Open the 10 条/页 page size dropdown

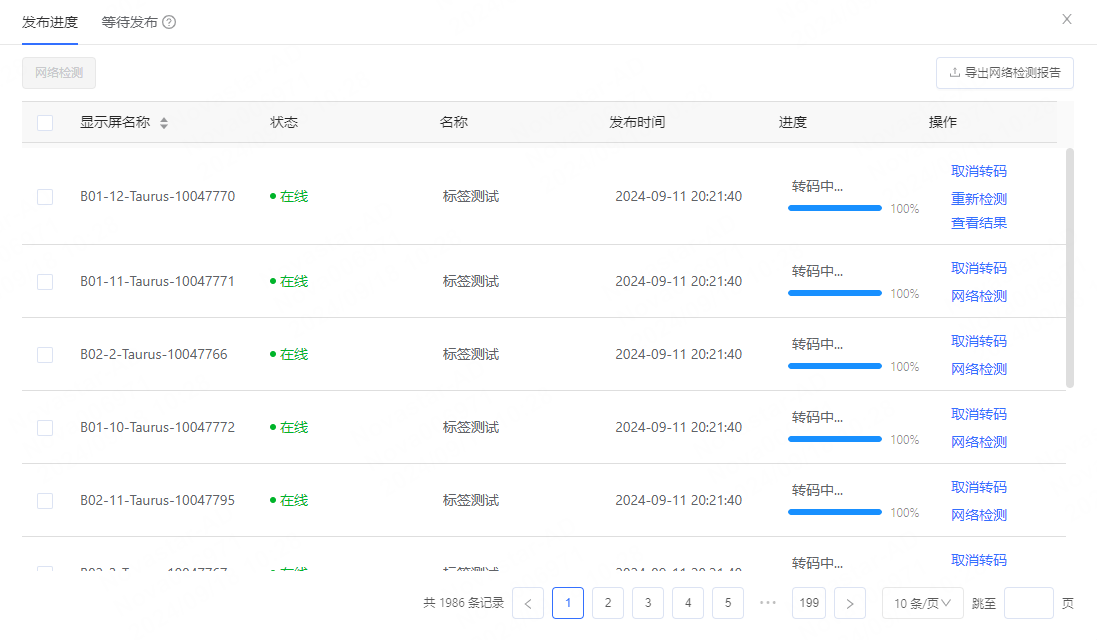pyautogui.click(x=922, y=603)
